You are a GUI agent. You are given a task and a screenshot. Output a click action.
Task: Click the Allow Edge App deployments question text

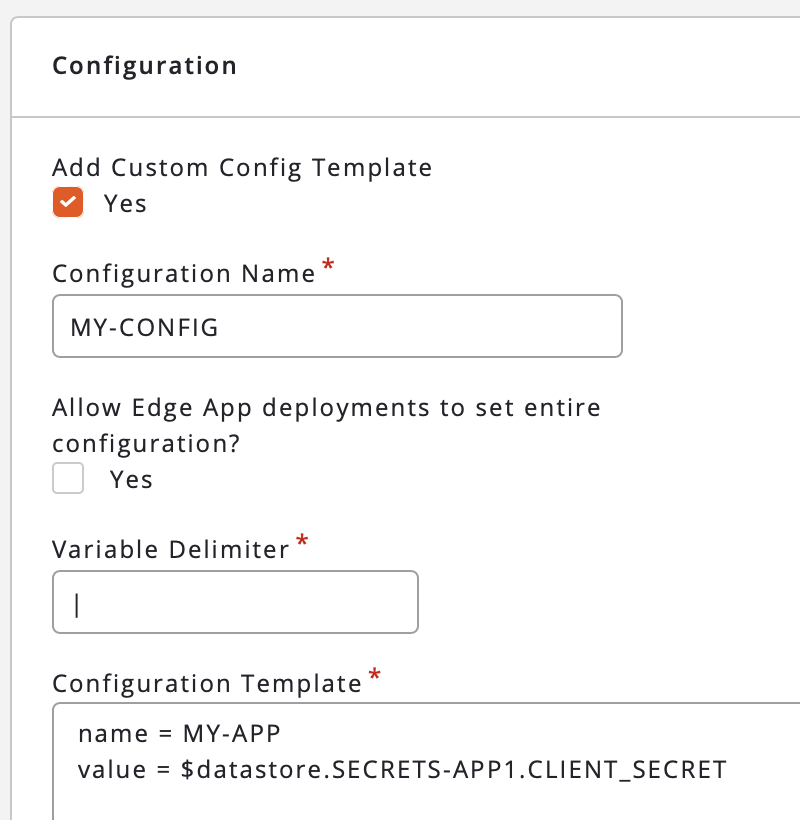(326, 409)
